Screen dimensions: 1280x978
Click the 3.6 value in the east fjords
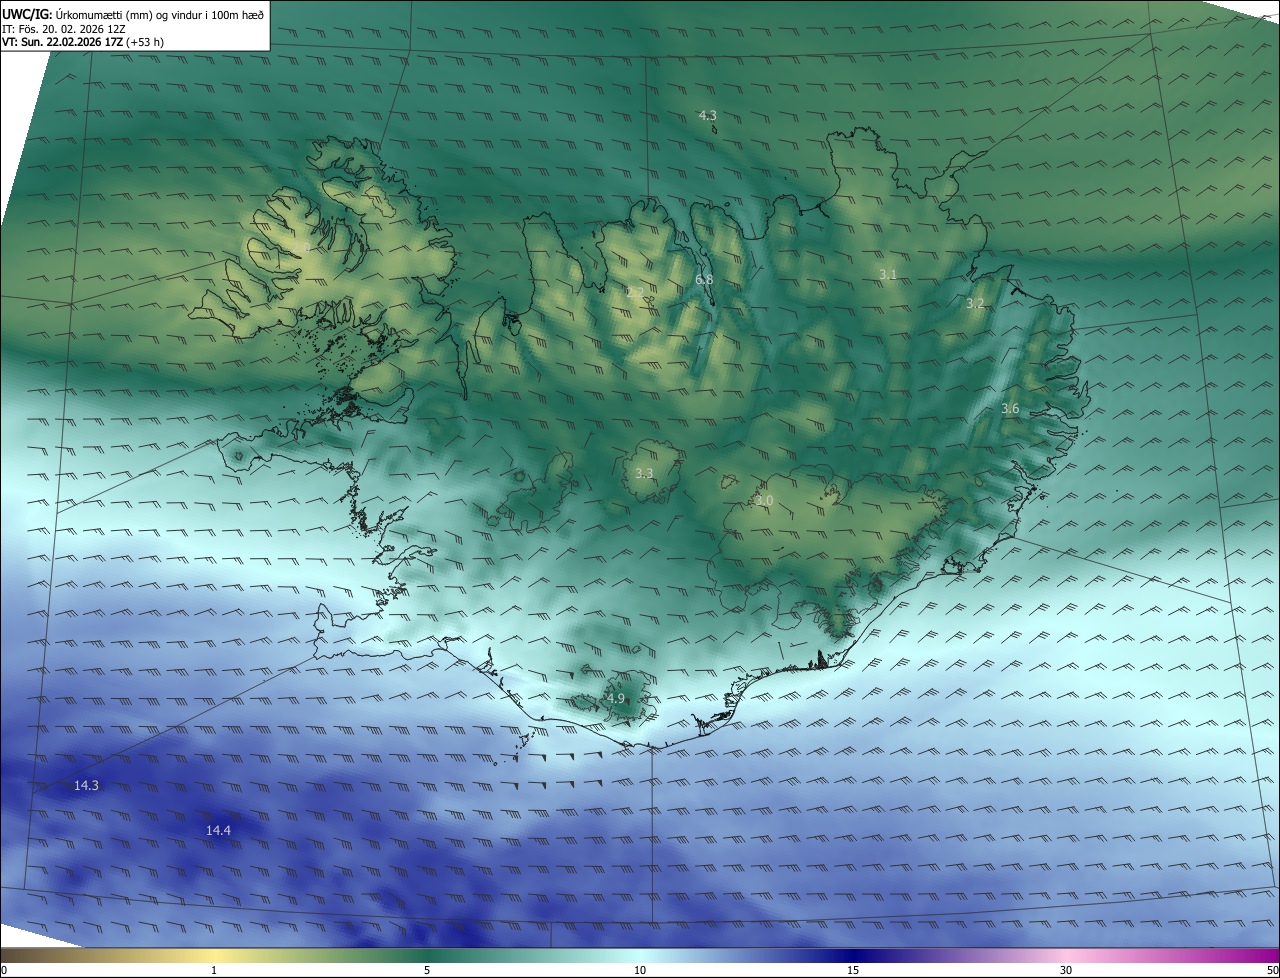click(1010, 409)
